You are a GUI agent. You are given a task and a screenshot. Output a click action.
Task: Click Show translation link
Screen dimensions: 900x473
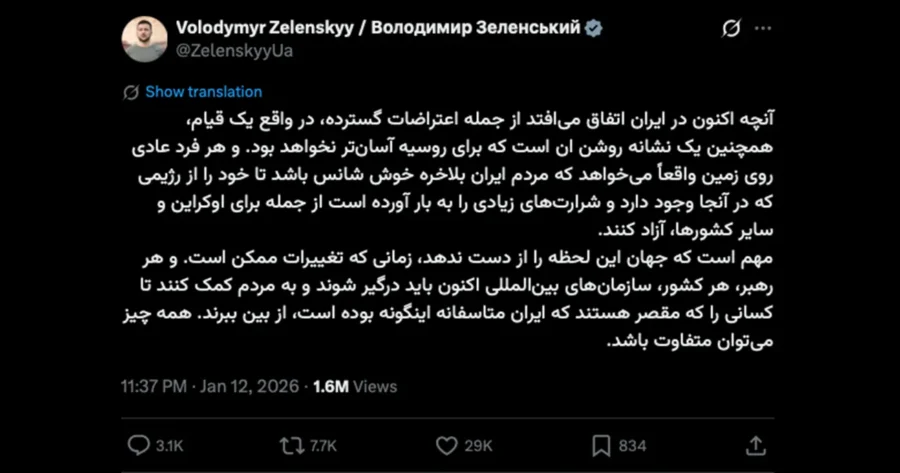click(204, 92)
